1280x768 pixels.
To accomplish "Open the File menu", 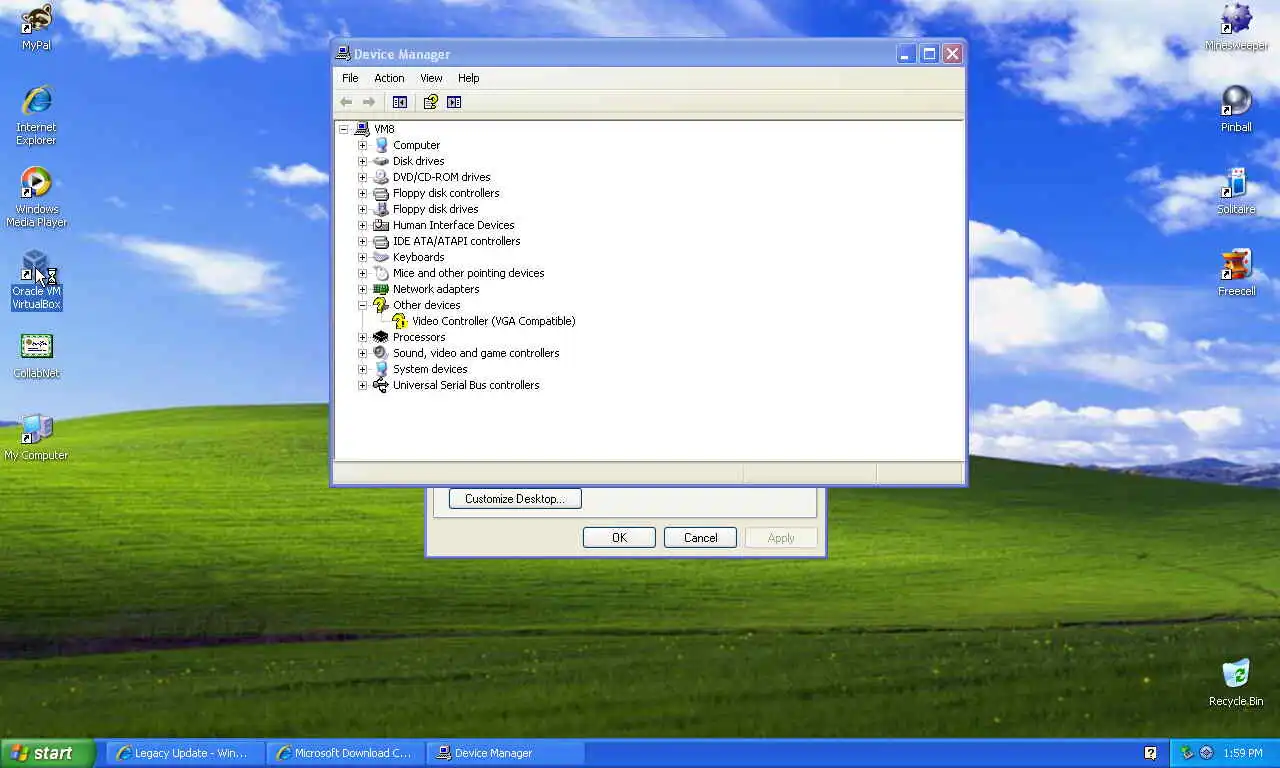I will coord(350,78).
